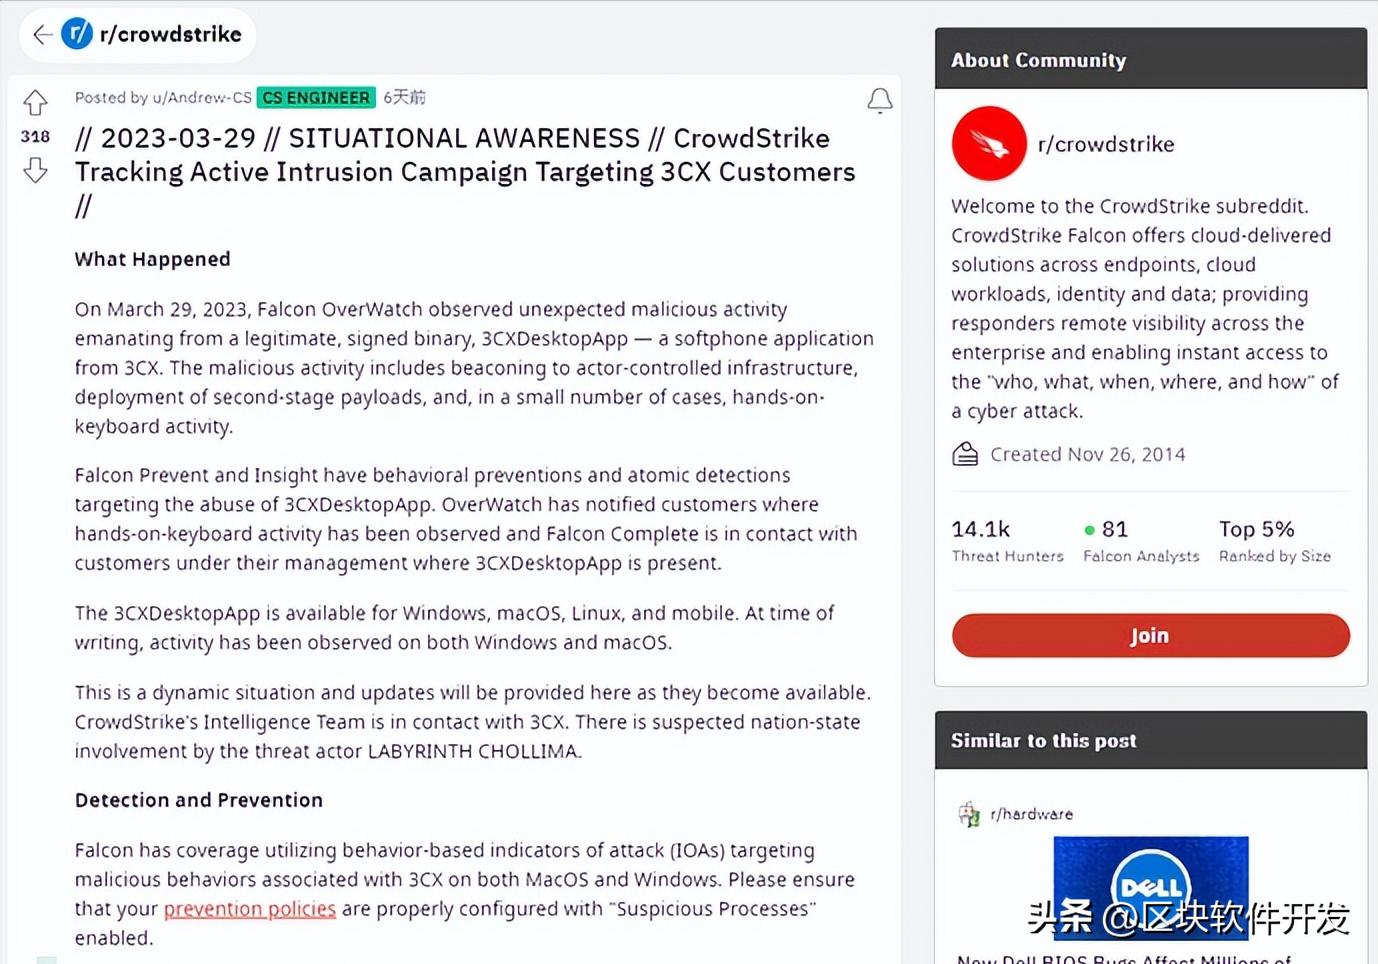Open the 3CX intrusion campaign post title
The image size is (1378, 964).
point(465,171)
